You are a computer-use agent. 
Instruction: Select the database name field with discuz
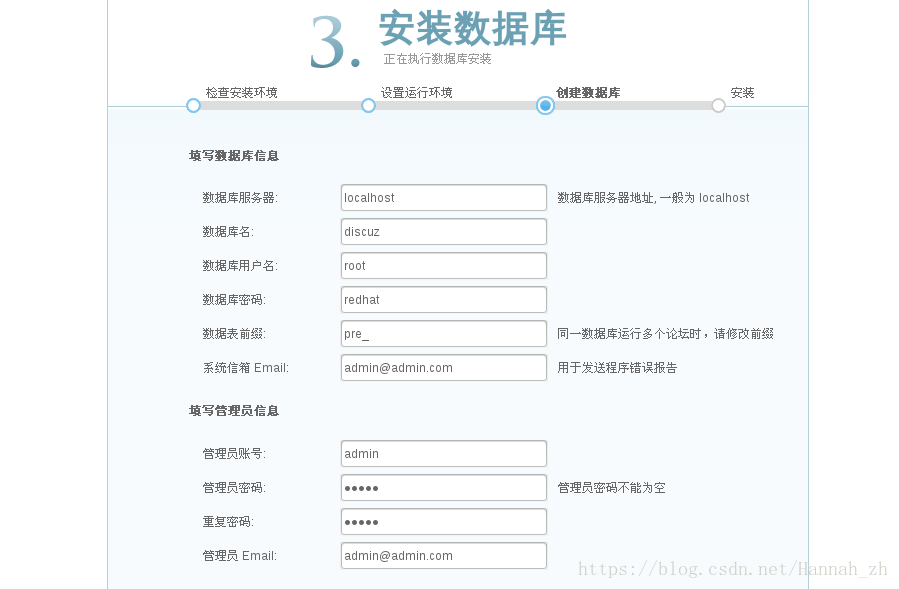(x=444, y=232)
